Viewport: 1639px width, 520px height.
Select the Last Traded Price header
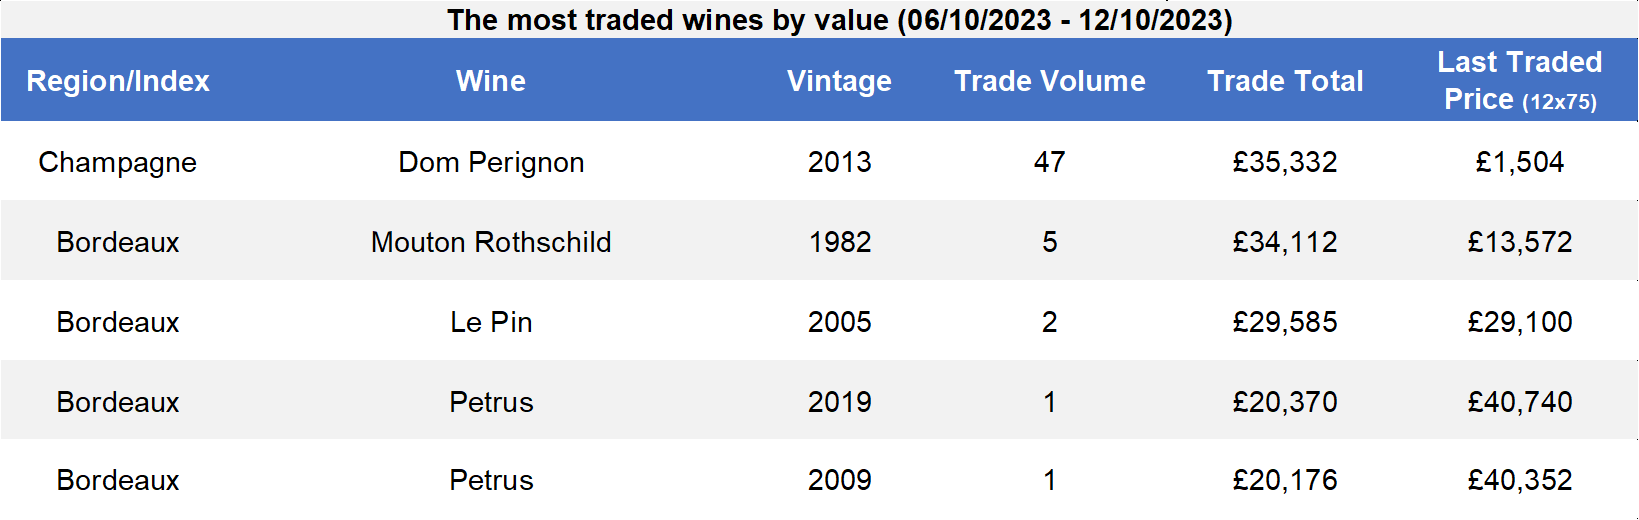[x=1520, y=81]
